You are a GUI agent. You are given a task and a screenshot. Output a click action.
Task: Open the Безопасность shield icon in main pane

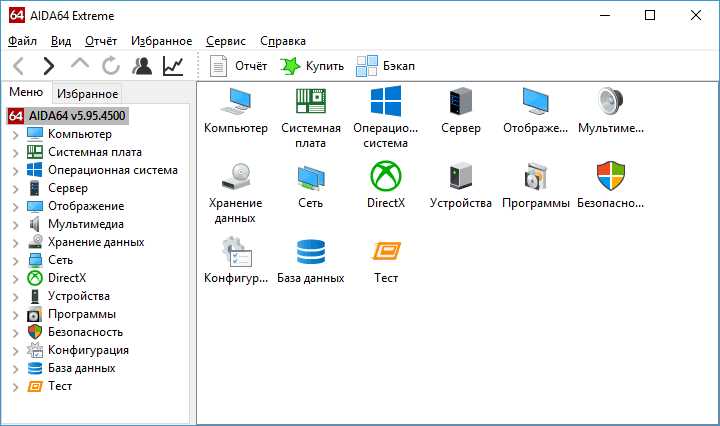(611, 176)
